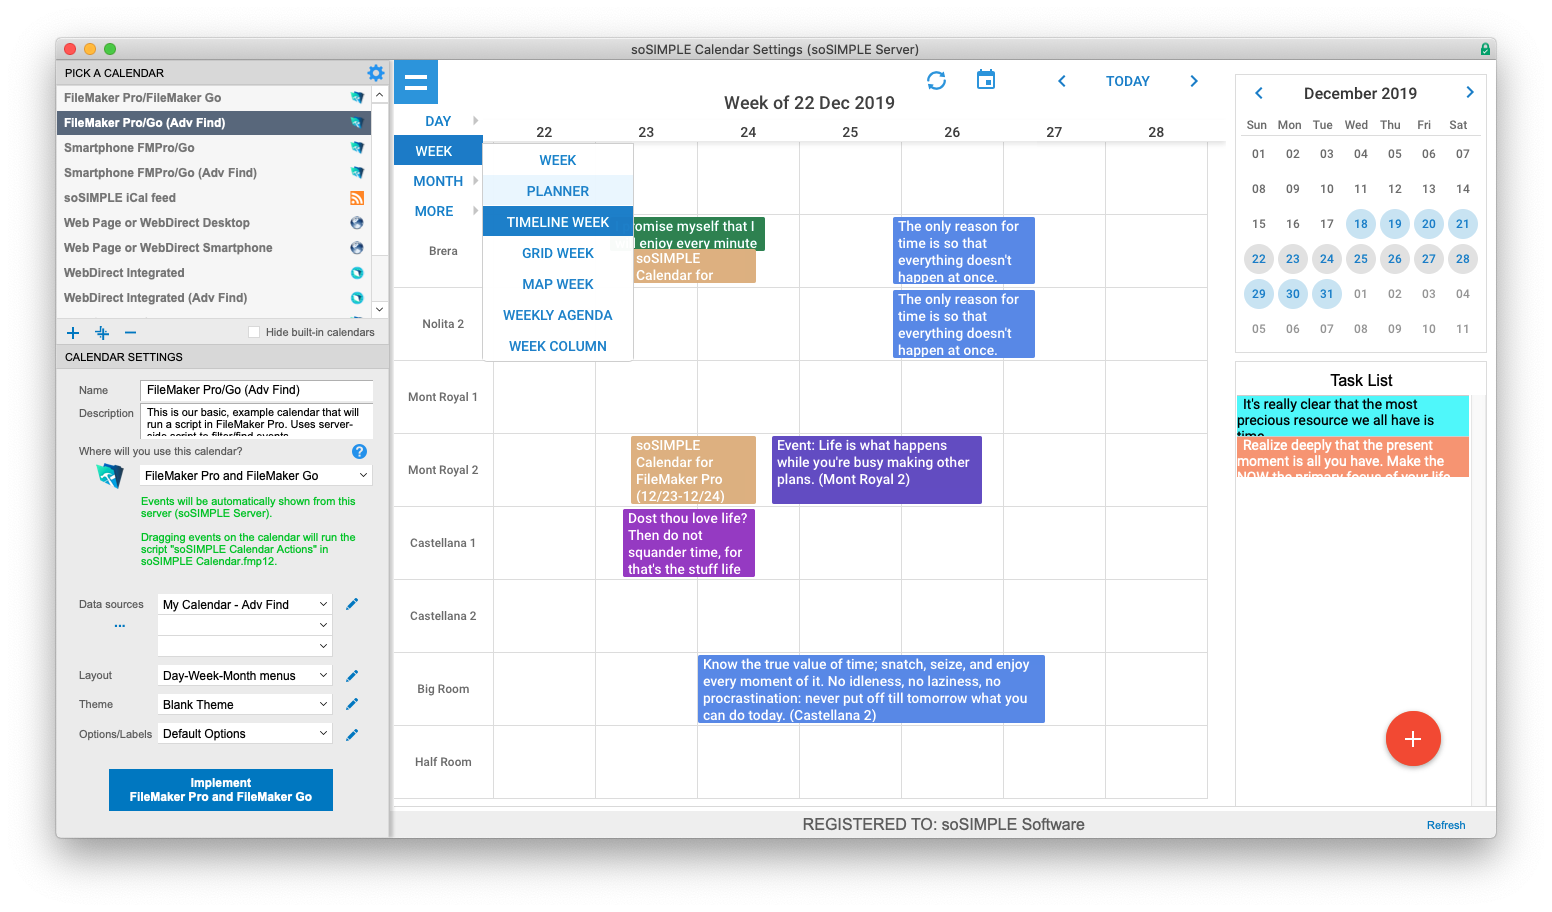Duplicate calendar with the double-plus icon
This screenshot has height=912, width=1552.
(x=102, y=333)
